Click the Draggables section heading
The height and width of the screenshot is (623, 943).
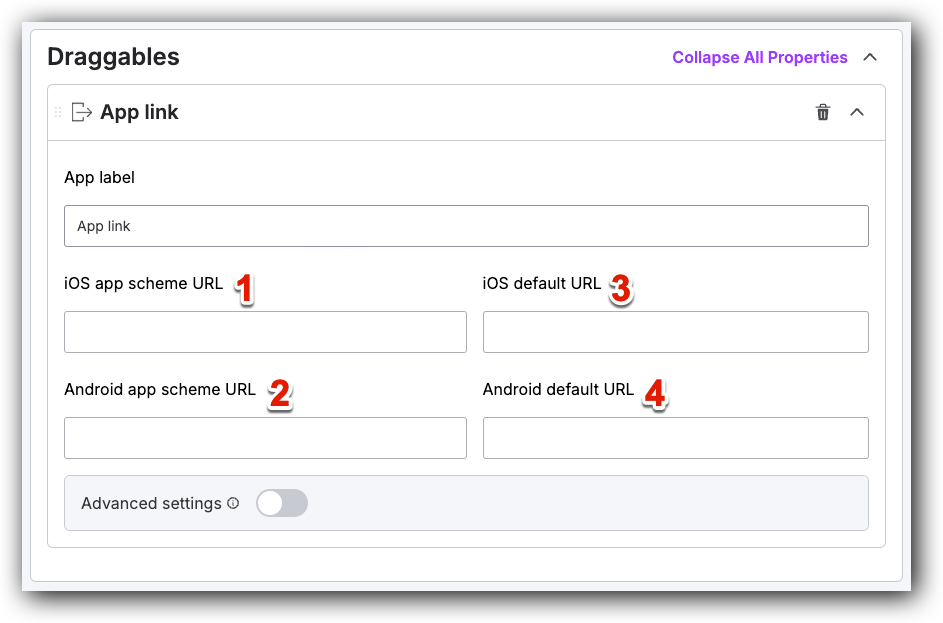[x=114, y=57]
